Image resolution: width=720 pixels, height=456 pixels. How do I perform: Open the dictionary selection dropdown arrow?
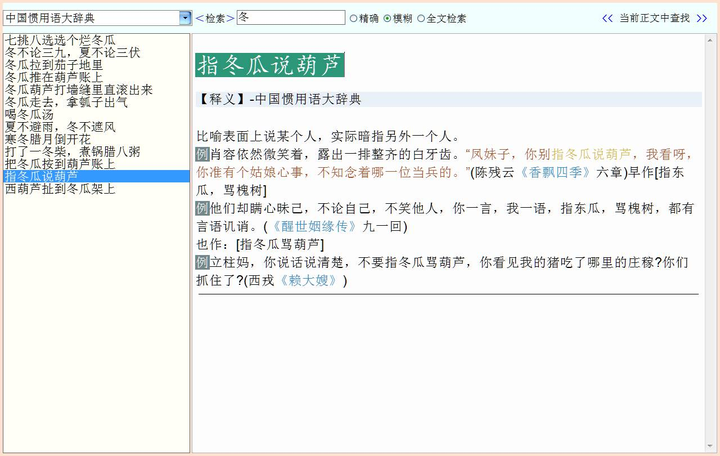185,18
